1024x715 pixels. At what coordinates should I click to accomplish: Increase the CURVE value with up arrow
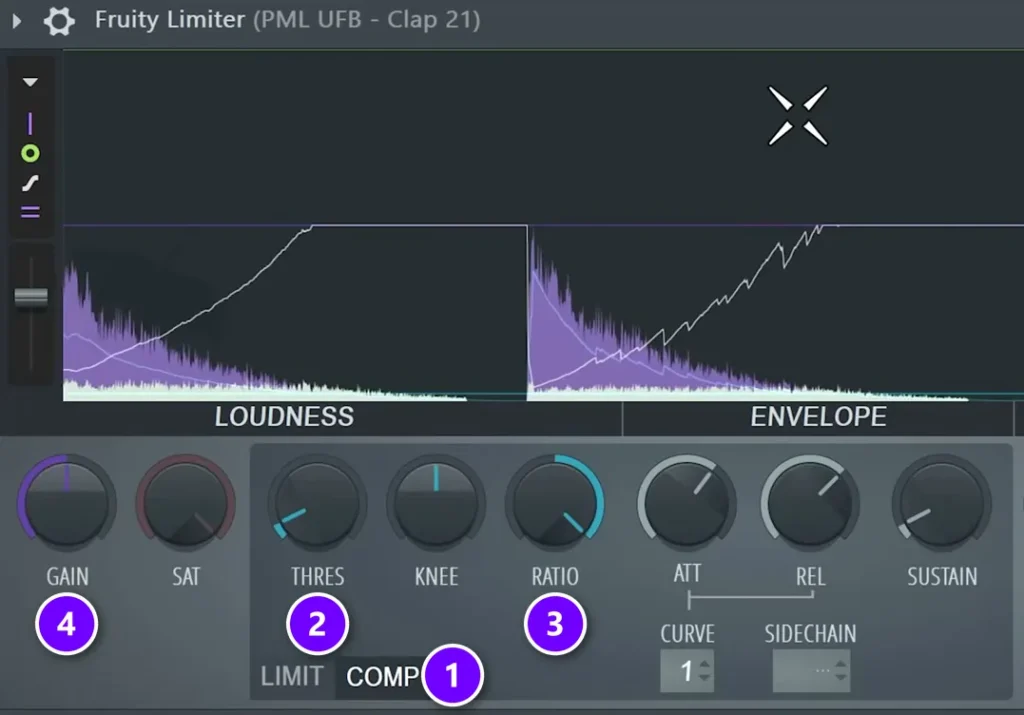(704, 664)
